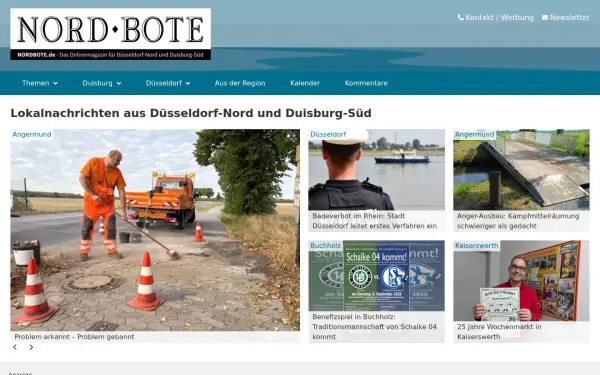Open the Kommentare menu item
The height and width of the screenshot is (375, 600).
[x=366, y=83]
